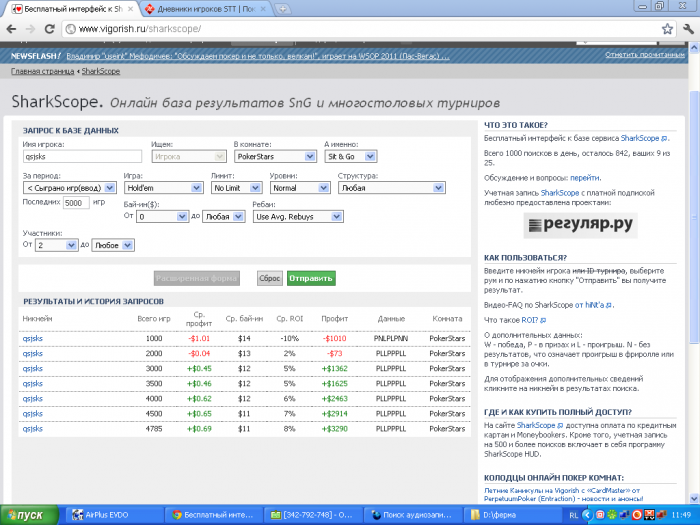This screenshot has width=700, height=525.
Task: Open the 'D:\ферма' folder in taskbar
Action: (x=511, y=515)
